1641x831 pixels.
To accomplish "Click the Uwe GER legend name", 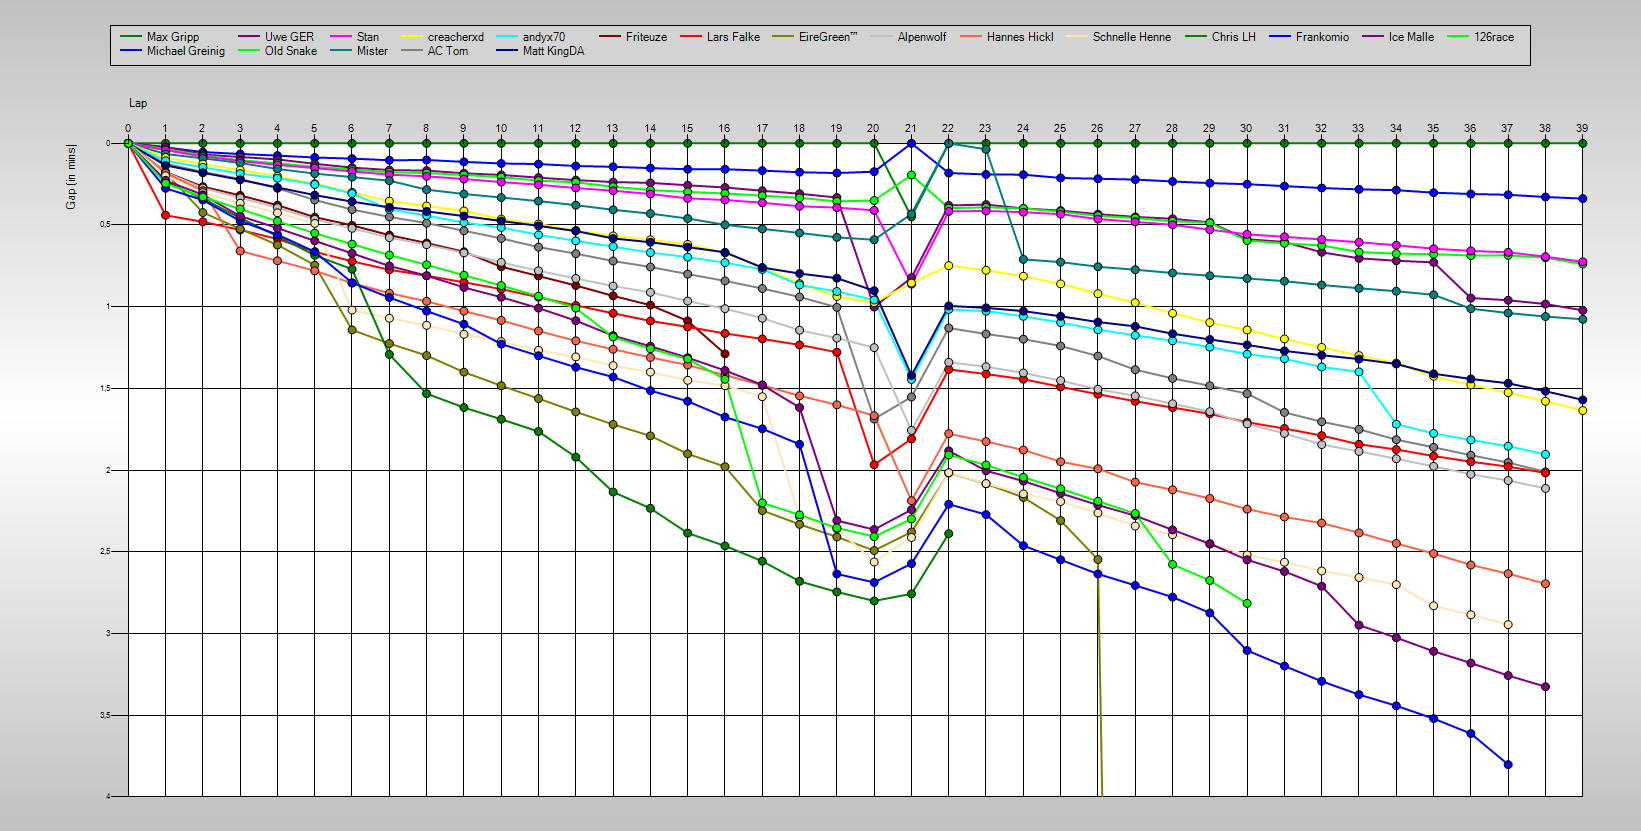I will 289,37.
